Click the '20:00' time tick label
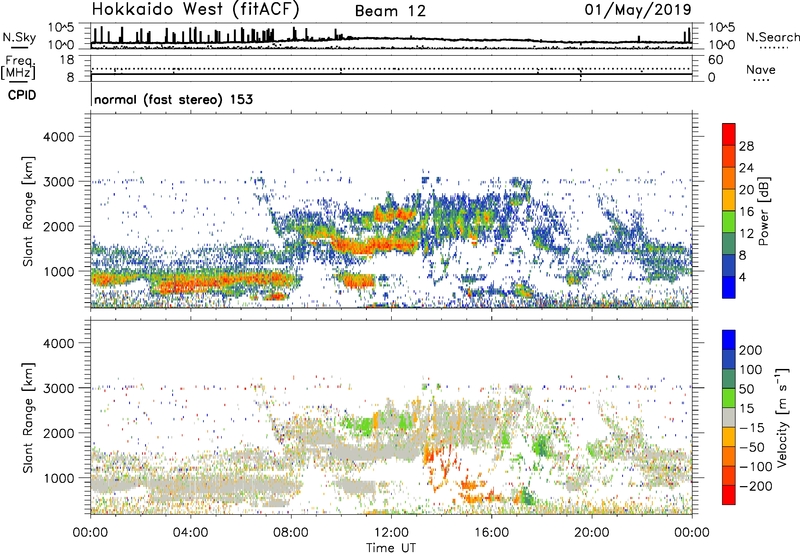Viewport: 800px width, 554px height. (x=592, y=533)
